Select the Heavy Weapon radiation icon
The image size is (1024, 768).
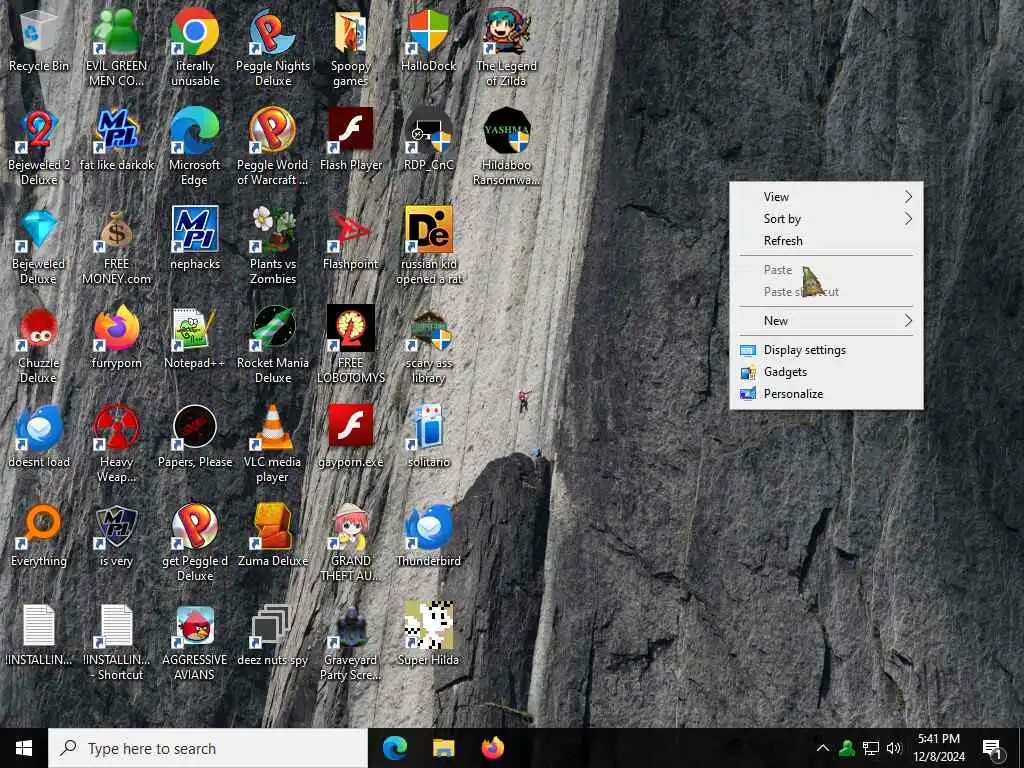[x=116, y=444]
